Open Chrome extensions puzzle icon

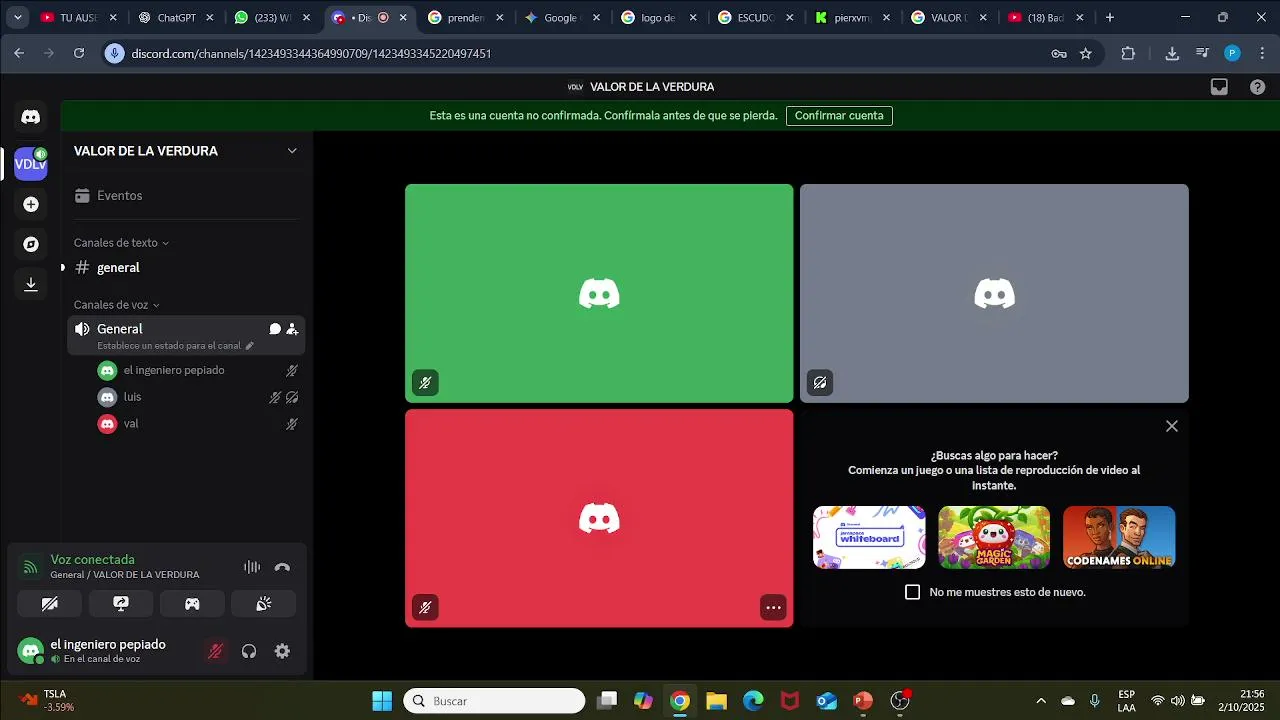tap(1128, 54)
